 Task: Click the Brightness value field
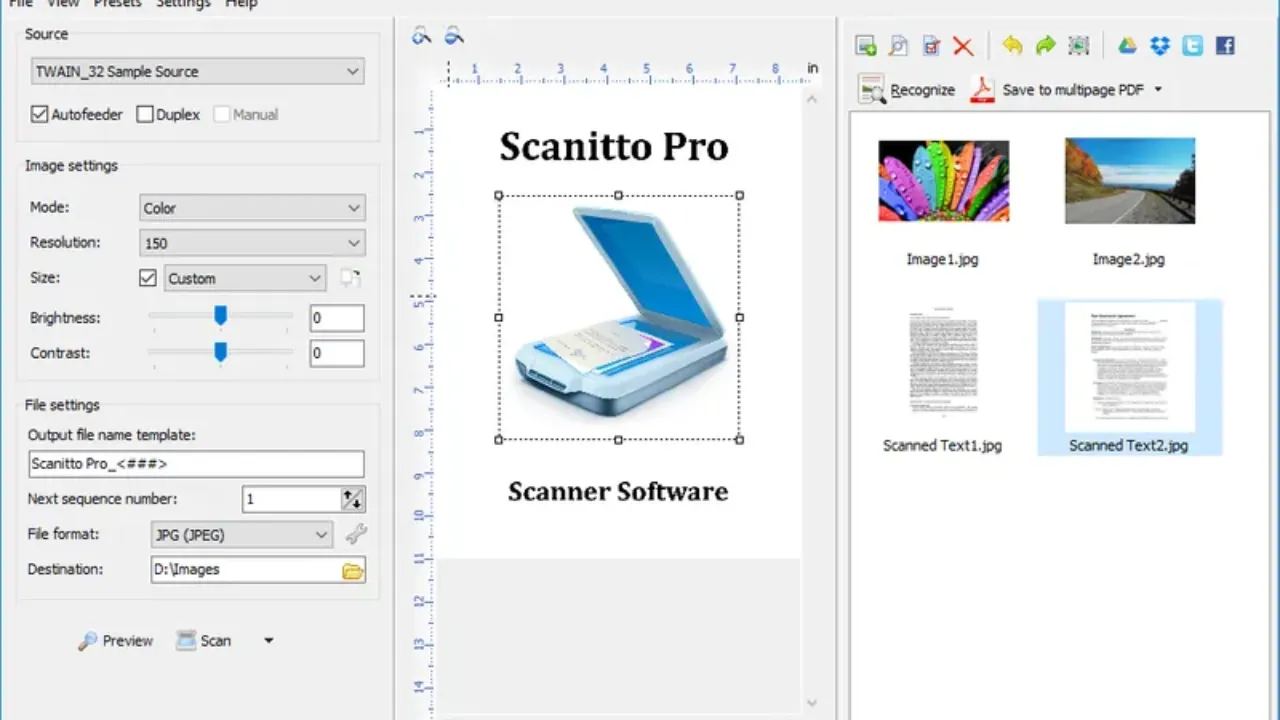tap(337, 319)
